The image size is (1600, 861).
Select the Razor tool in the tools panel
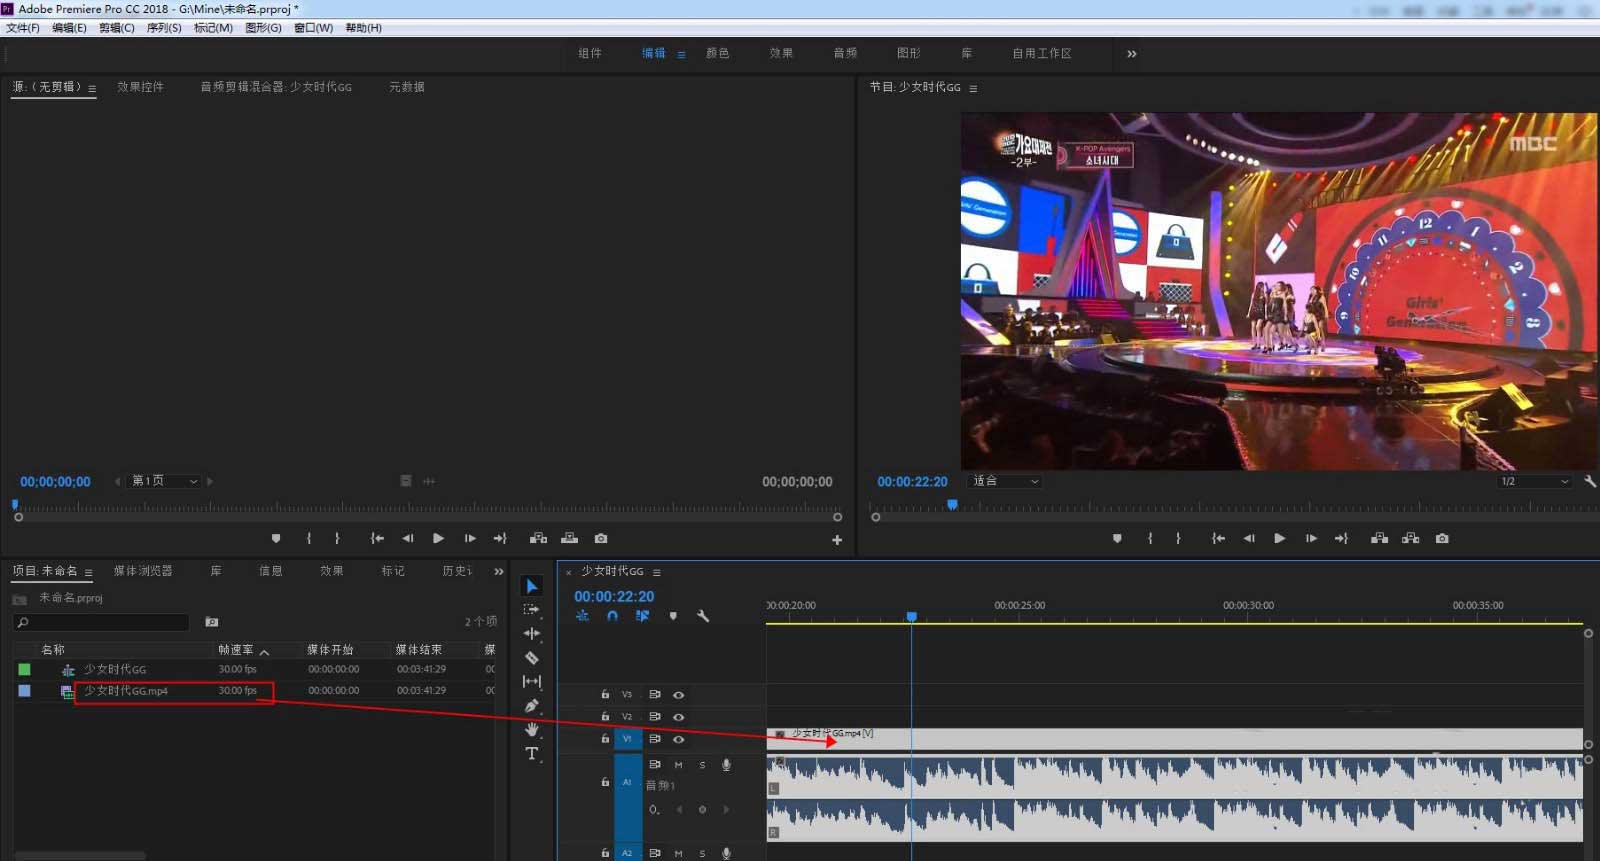532,658
